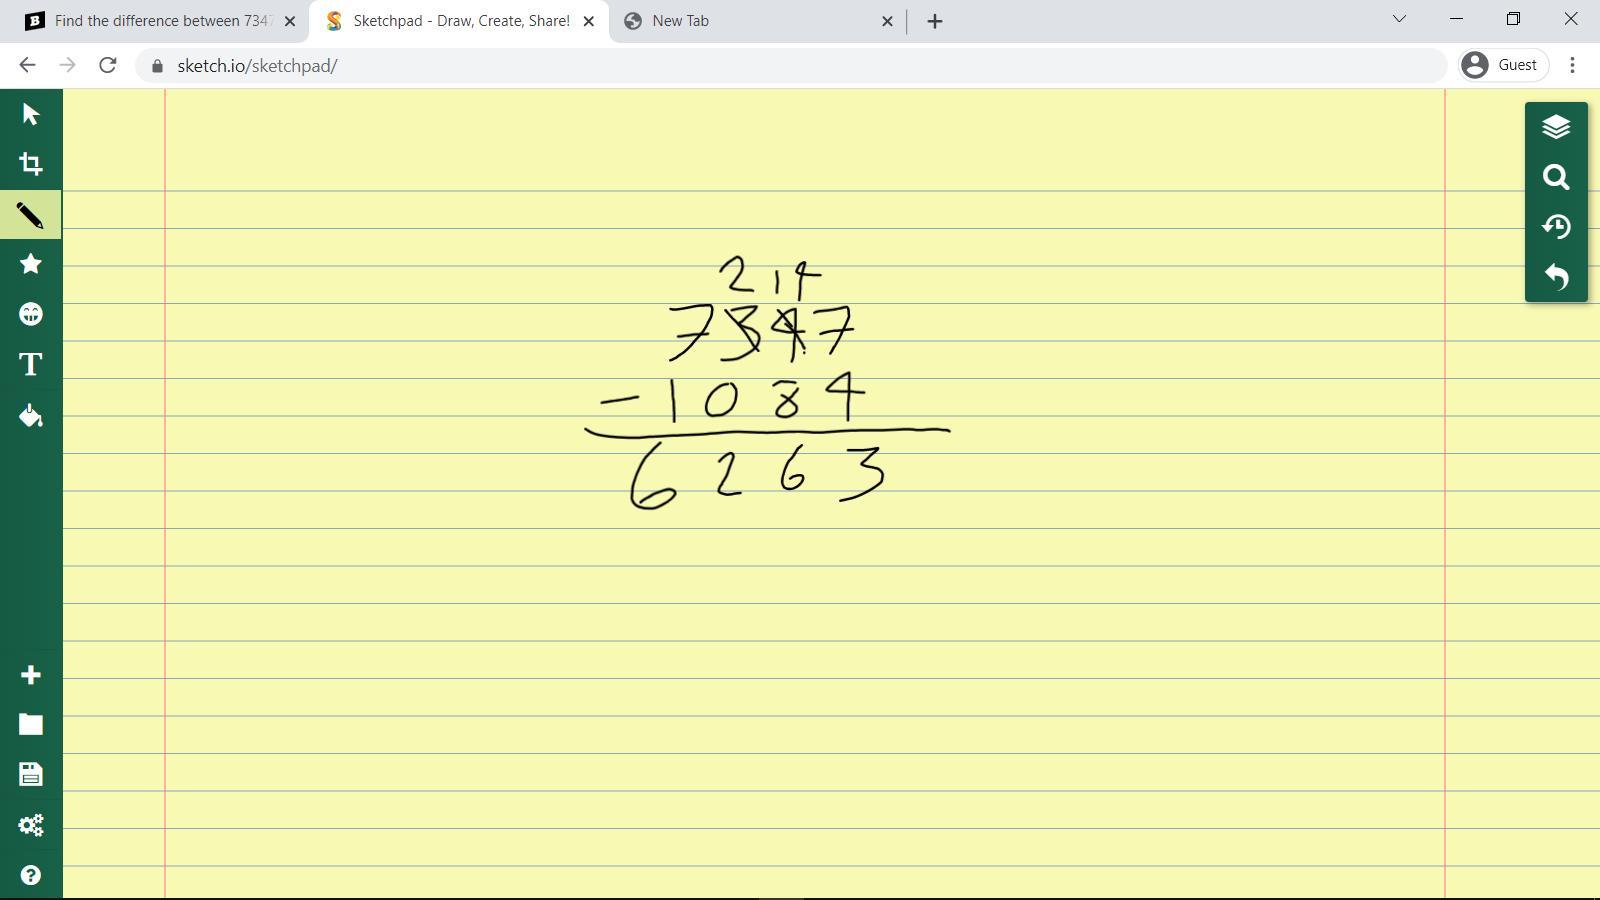
Task: Open the Layers panel icon
Action: [1556, 127]
